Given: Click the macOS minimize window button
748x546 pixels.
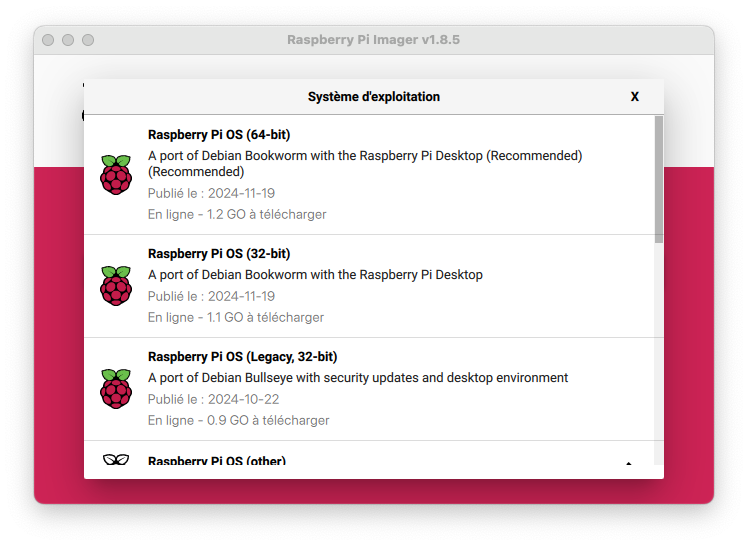Looking at the screenshot, I should point(68,40).
